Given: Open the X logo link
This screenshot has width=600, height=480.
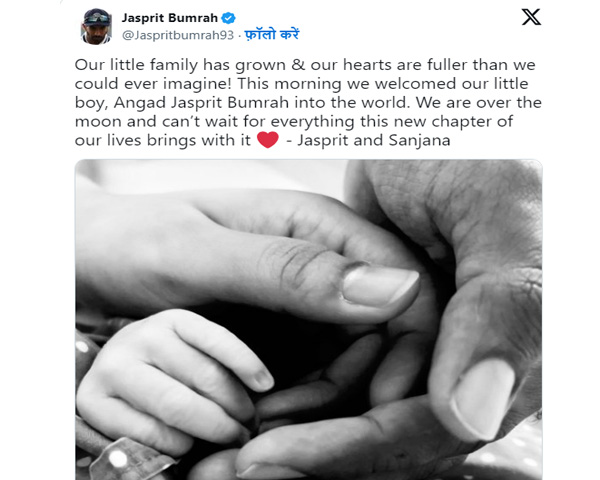Looking at the screenshot, I should coord(531,17).
